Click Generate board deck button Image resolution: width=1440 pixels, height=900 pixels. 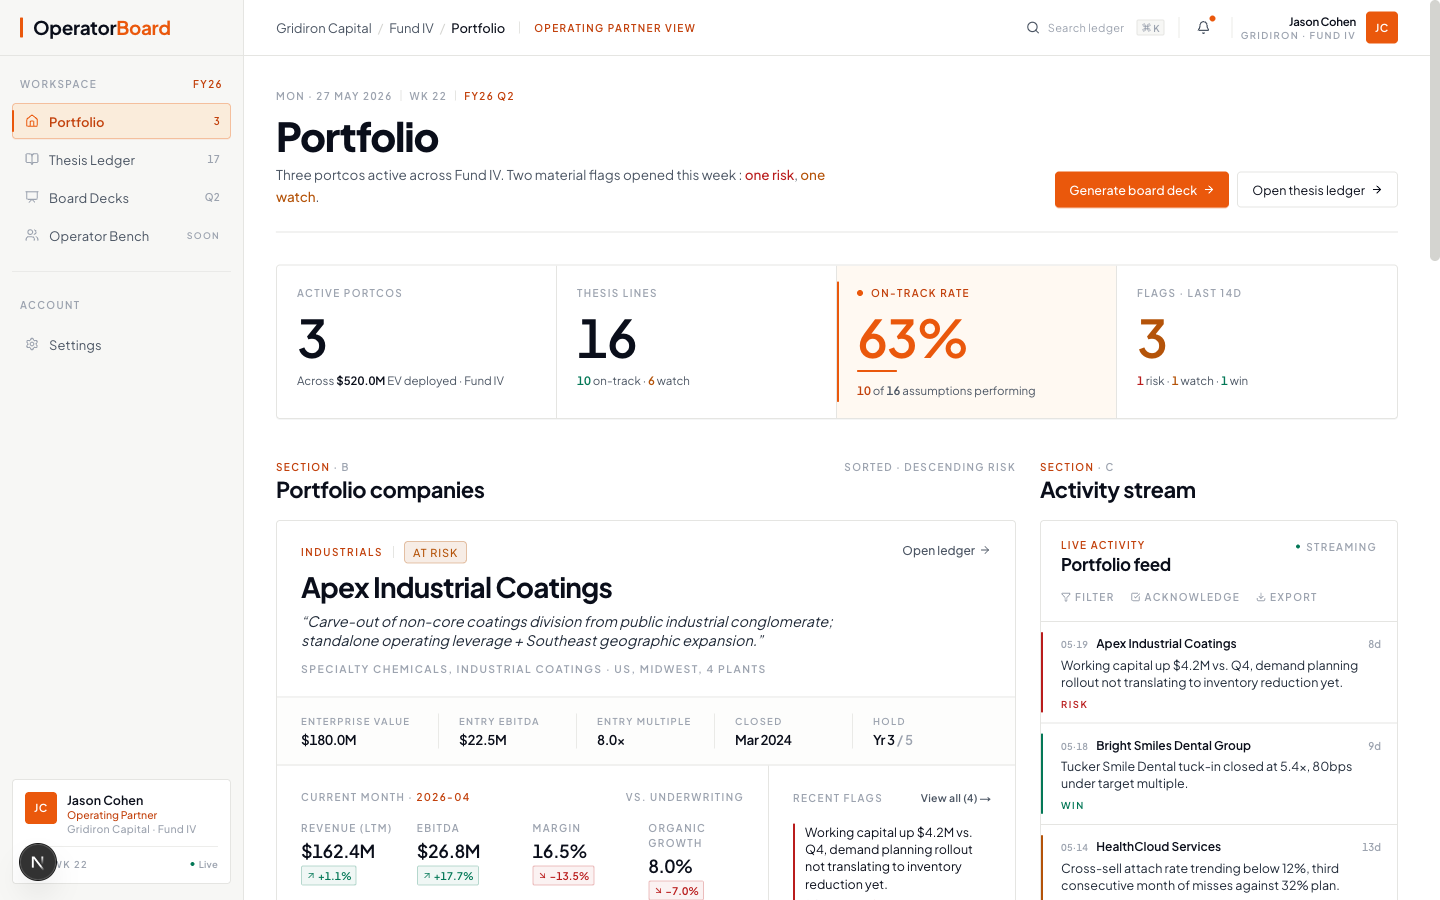1141,190
